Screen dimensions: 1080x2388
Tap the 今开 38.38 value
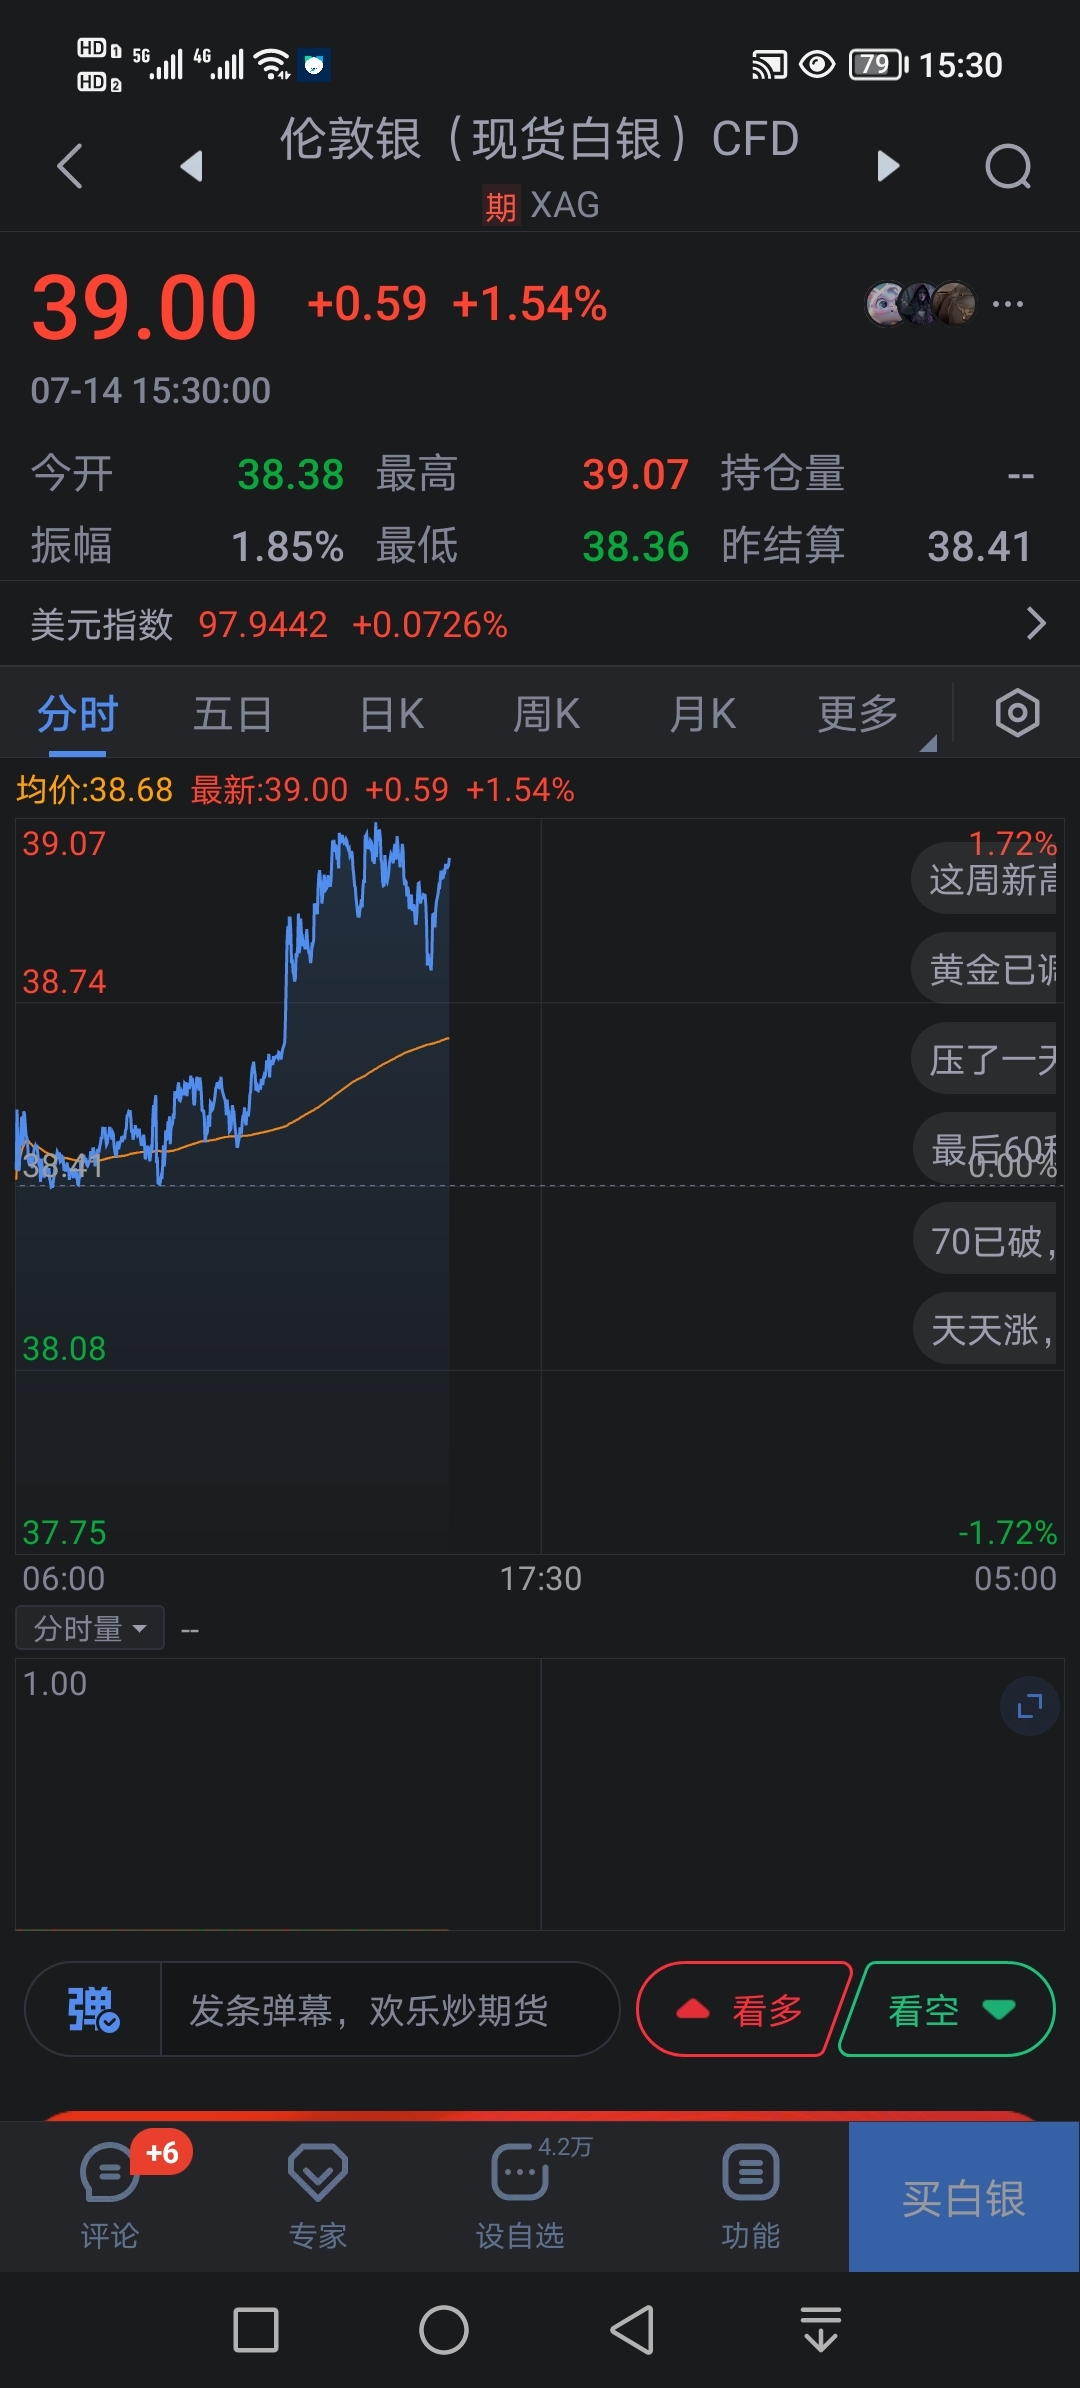click(290, 474)
